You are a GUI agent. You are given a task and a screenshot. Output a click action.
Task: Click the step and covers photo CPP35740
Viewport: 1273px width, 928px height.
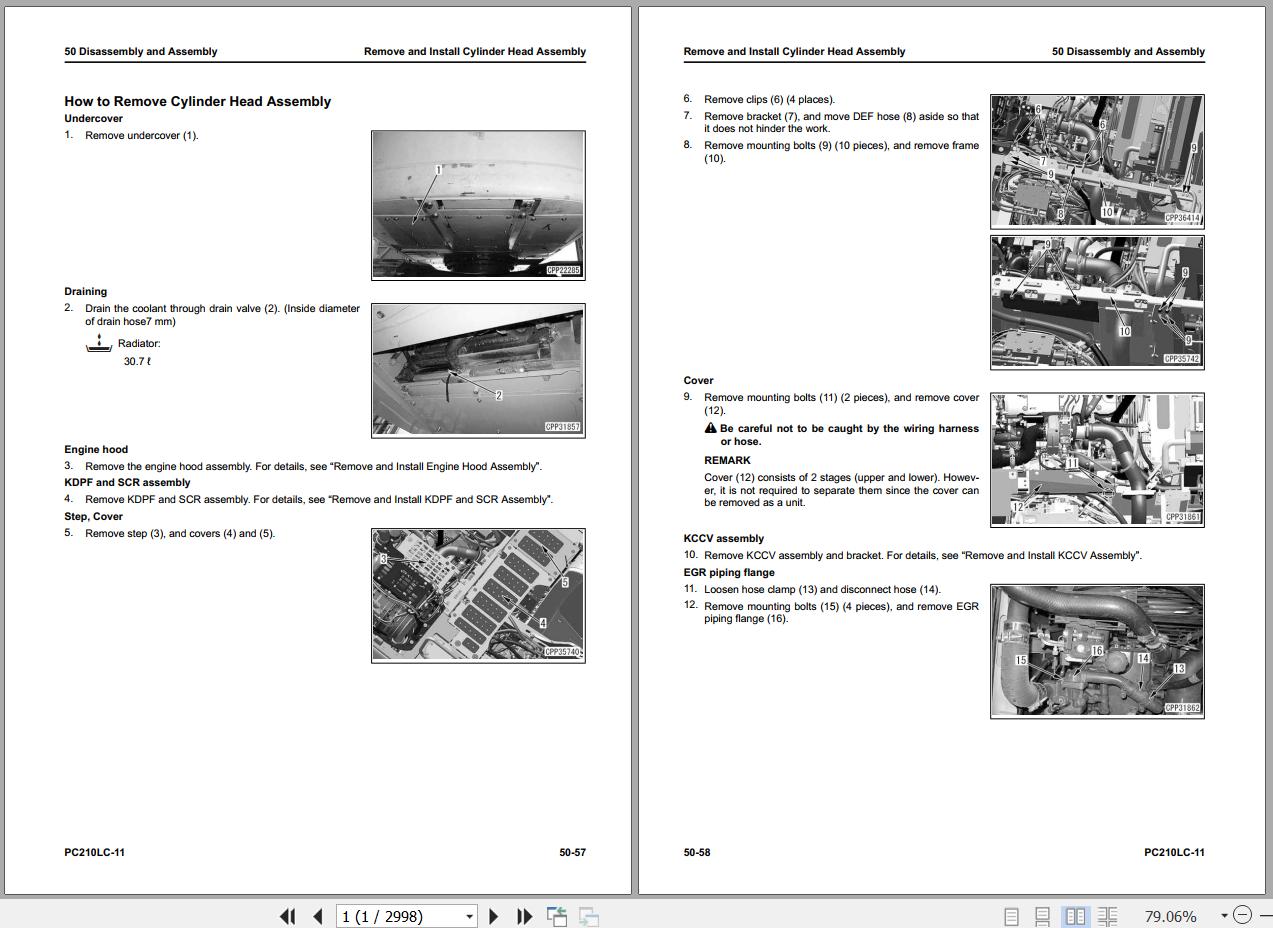tap(478, 595)
